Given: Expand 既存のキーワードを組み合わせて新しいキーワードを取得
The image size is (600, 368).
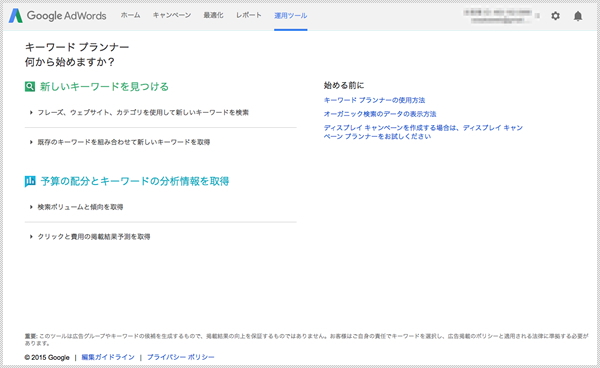Looking at the screenshot, I should 120,142.
